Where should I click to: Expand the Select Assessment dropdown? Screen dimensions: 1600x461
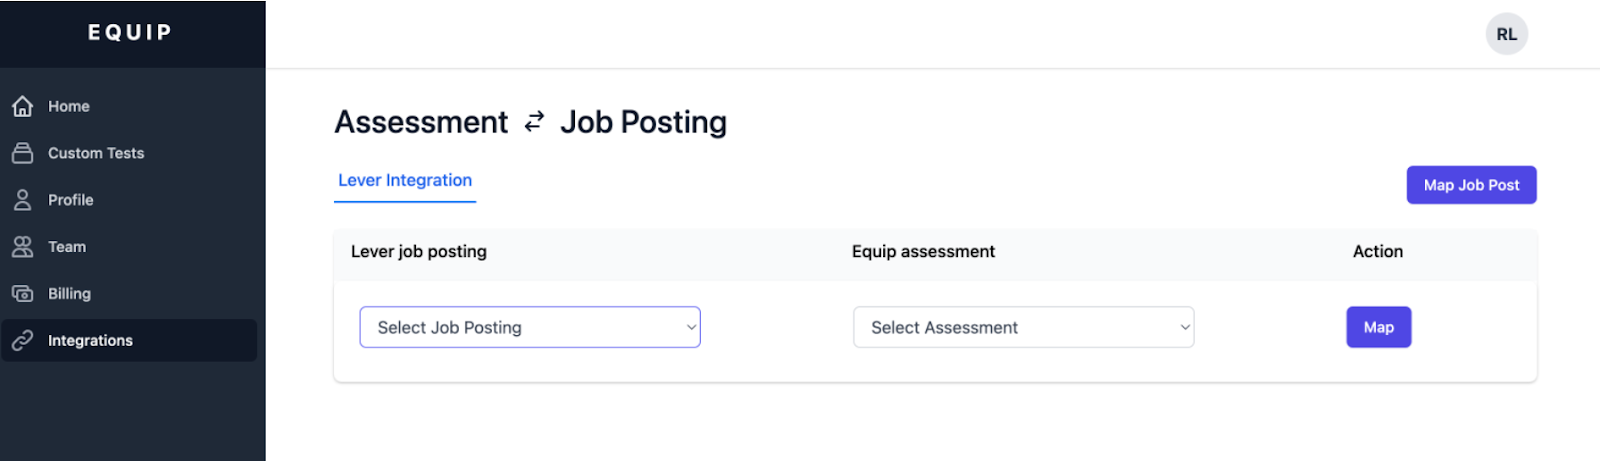[1023, 327]
